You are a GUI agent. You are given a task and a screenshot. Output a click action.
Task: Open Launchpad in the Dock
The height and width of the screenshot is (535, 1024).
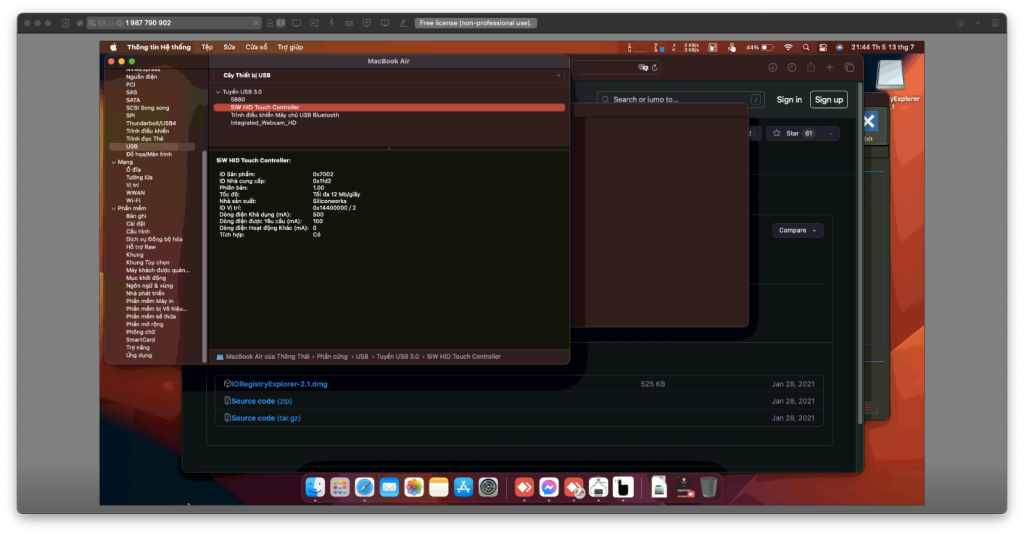coord(340,487)
